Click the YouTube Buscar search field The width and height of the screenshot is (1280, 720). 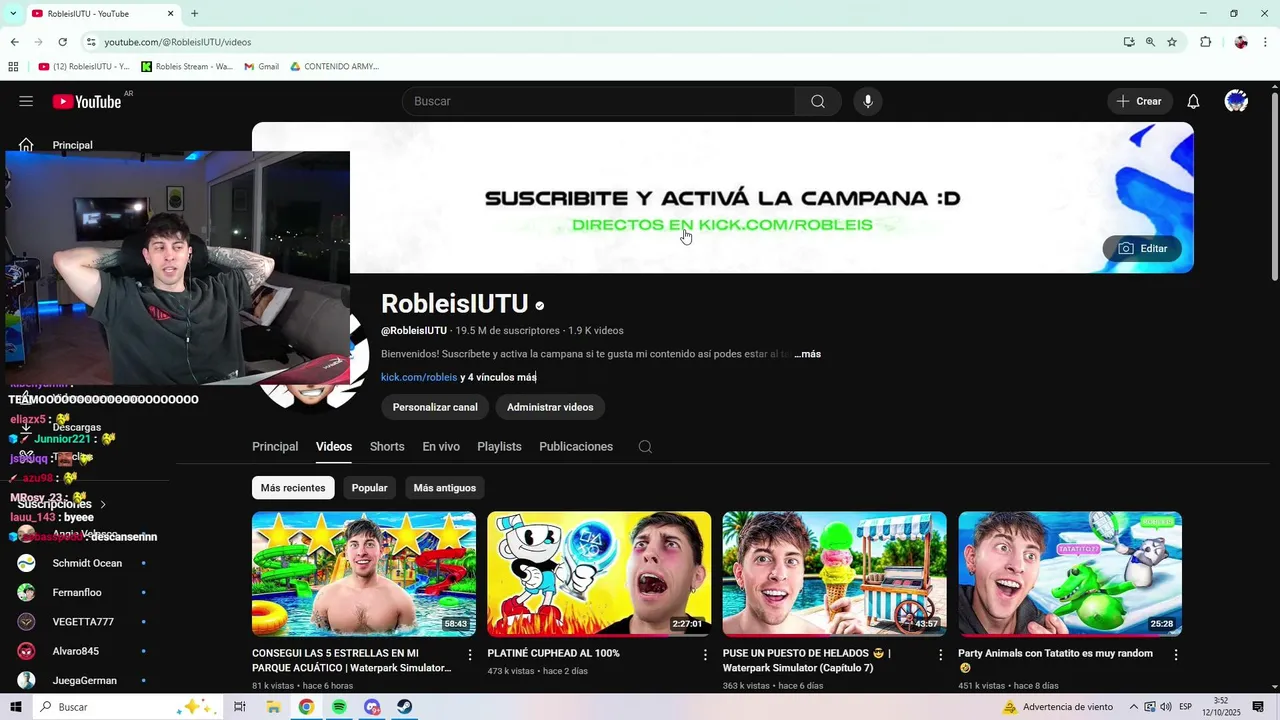tap(598, 101)
